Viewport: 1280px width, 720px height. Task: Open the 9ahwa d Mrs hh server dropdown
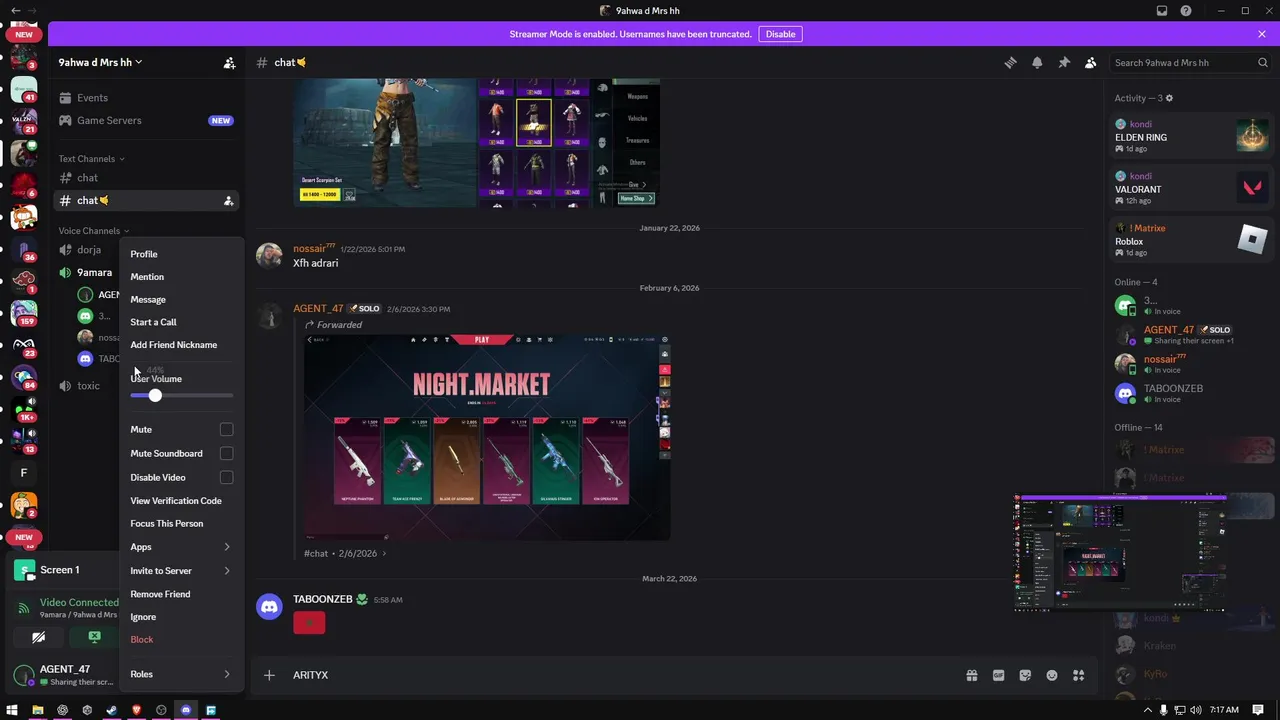[x=100, y=62]
